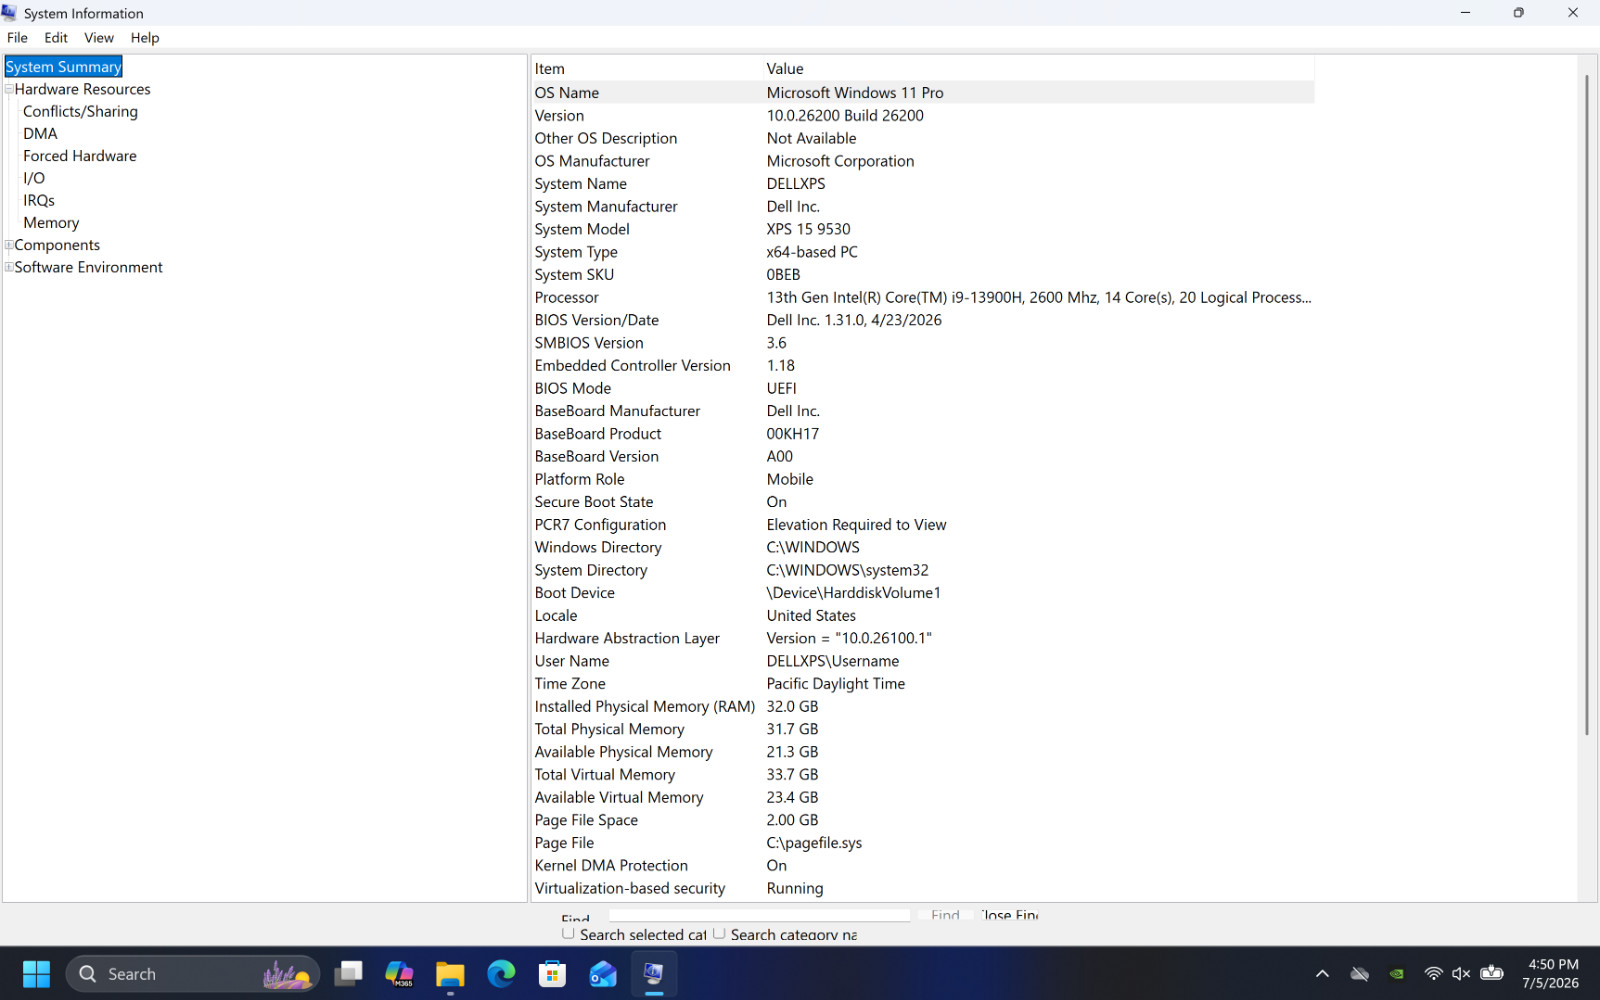Select the OS Name row
Screen dimensions: 1600x1000
pyautogui.click(x=922, y=92)
